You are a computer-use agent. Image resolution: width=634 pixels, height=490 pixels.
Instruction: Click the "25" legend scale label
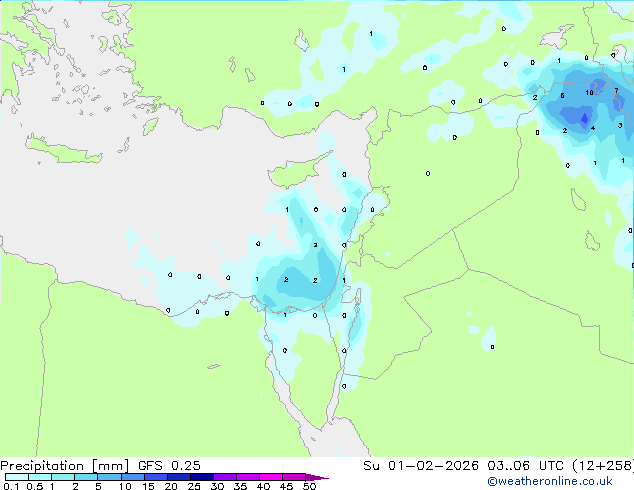[x=194, y=486]
